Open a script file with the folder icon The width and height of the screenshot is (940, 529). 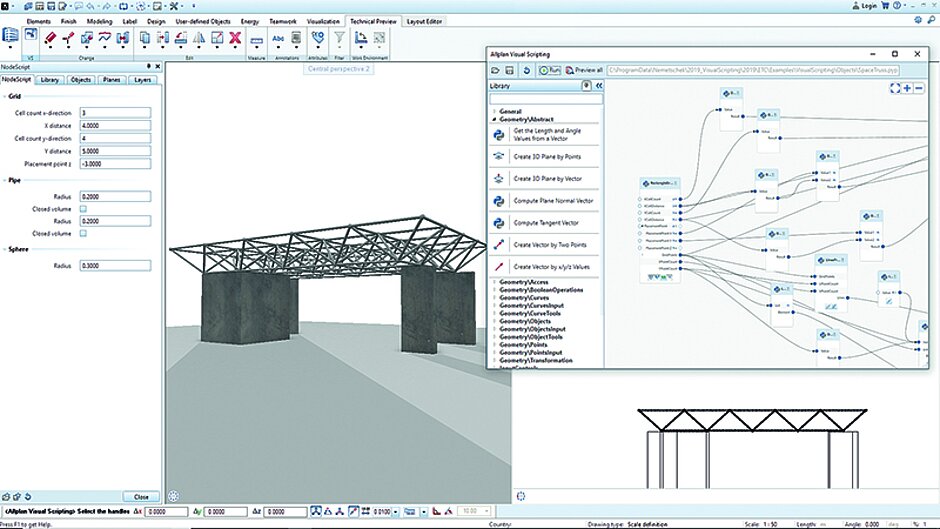(x=496, y=70)
